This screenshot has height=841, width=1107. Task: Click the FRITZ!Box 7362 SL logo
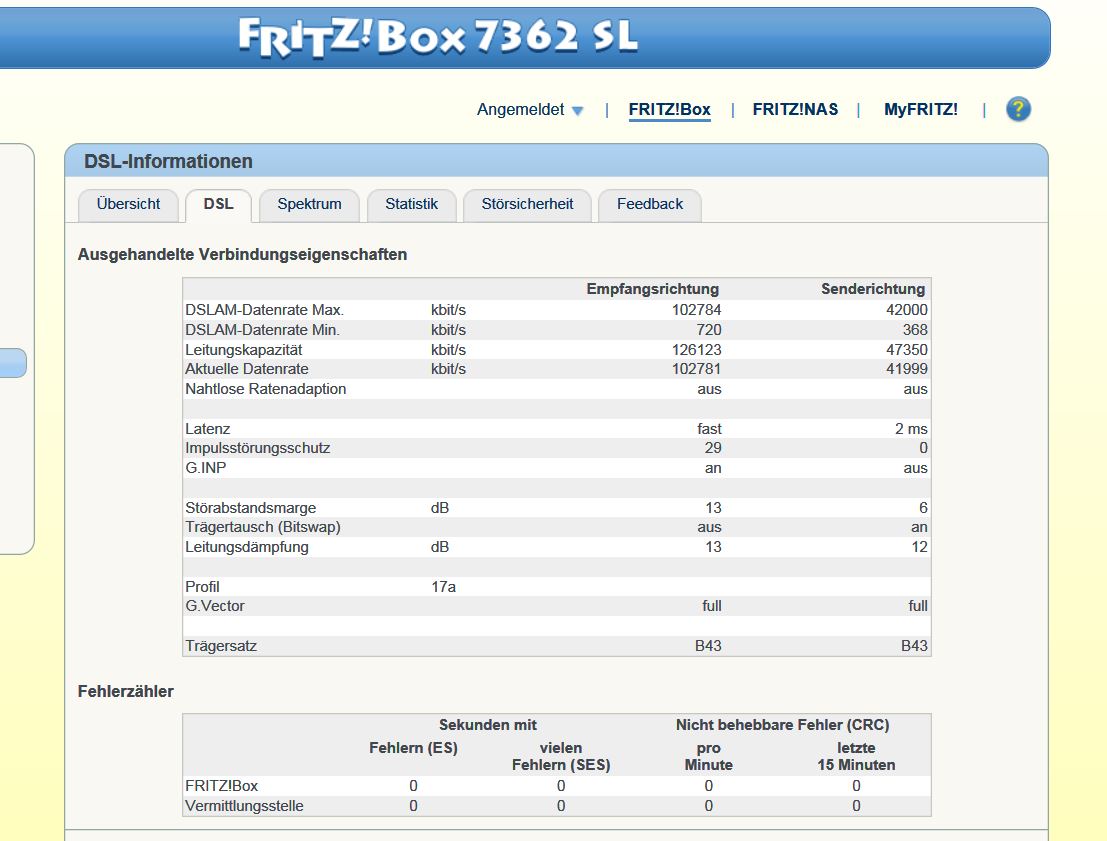coord(438,37)
